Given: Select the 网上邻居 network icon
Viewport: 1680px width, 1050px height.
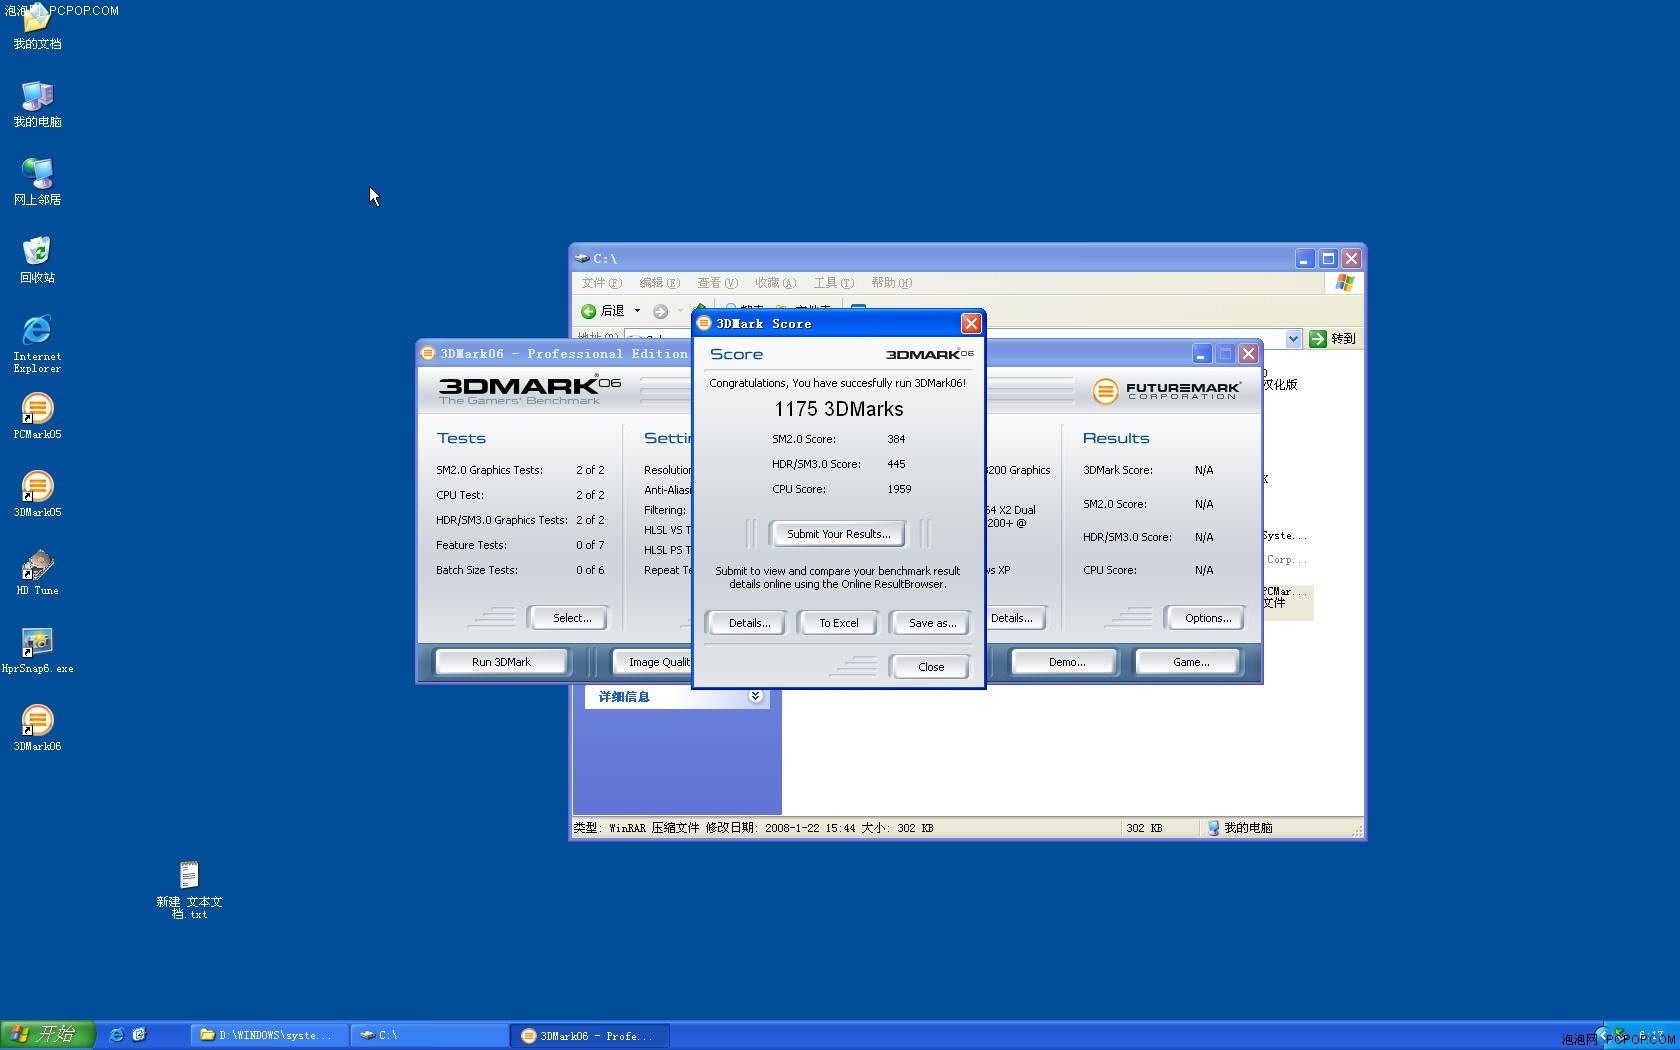Looking at the screenshot, I should coord(37,174).
